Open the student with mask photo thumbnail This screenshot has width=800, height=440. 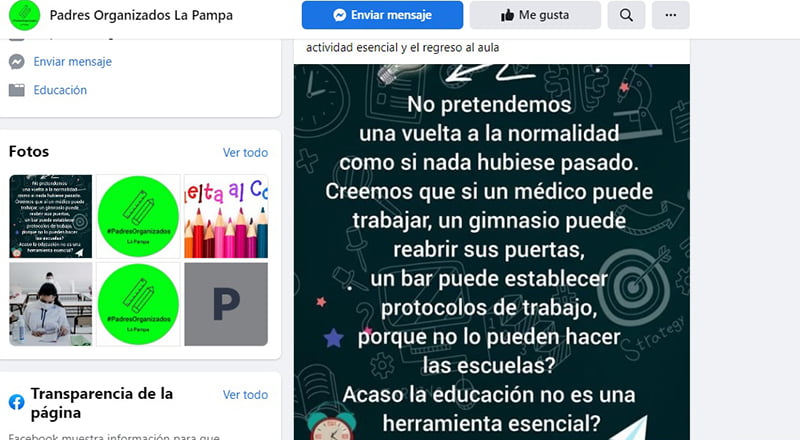[x=51, y=304]
